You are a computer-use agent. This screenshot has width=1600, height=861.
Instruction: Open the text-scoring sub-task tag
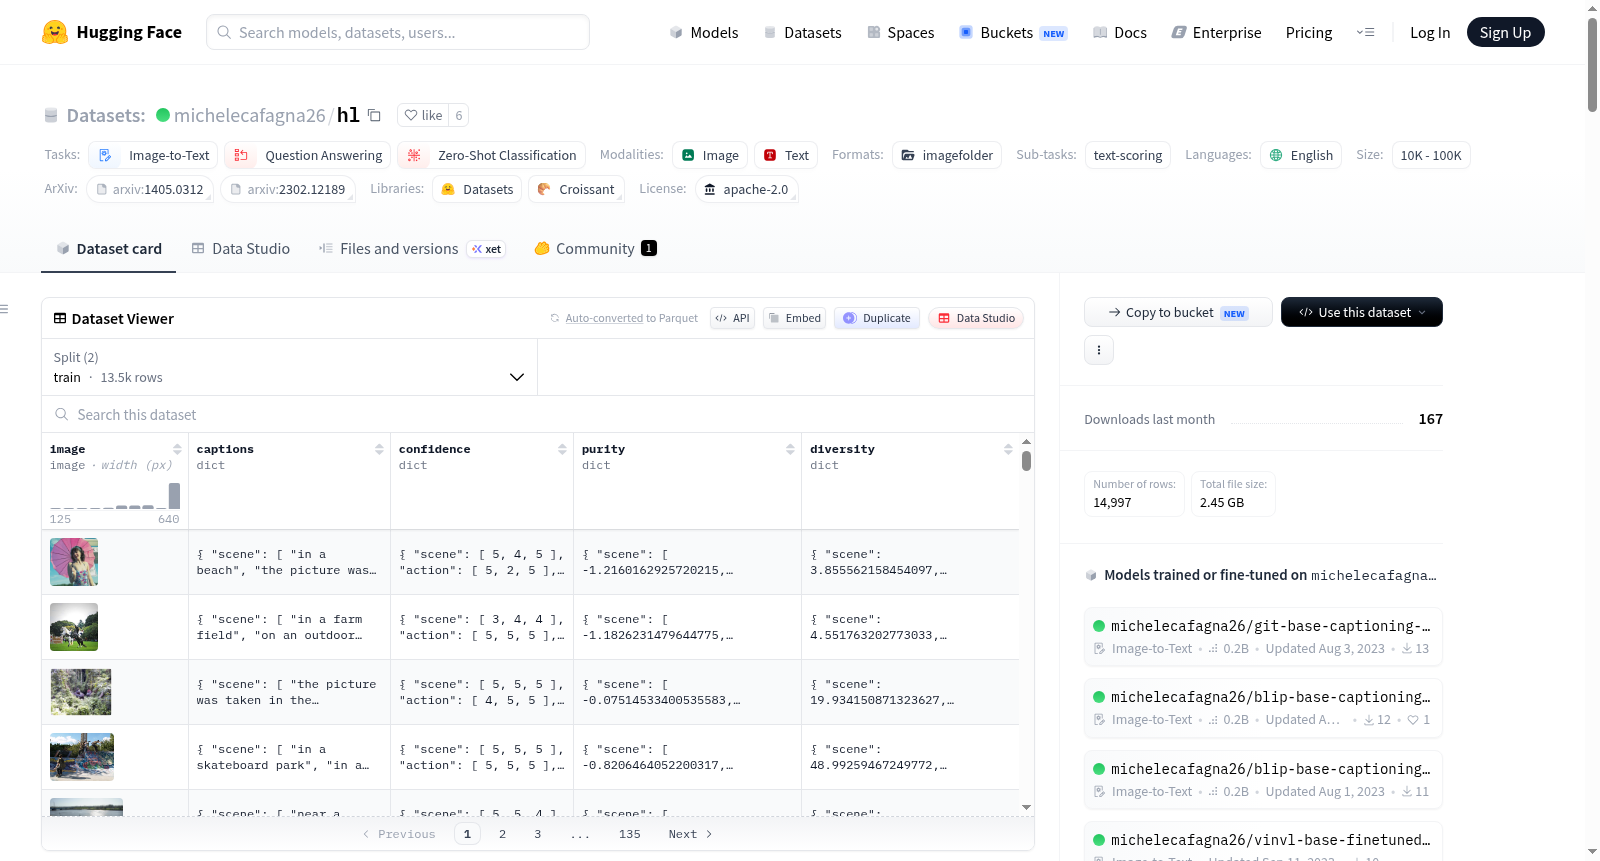[x=1128, y=155]
